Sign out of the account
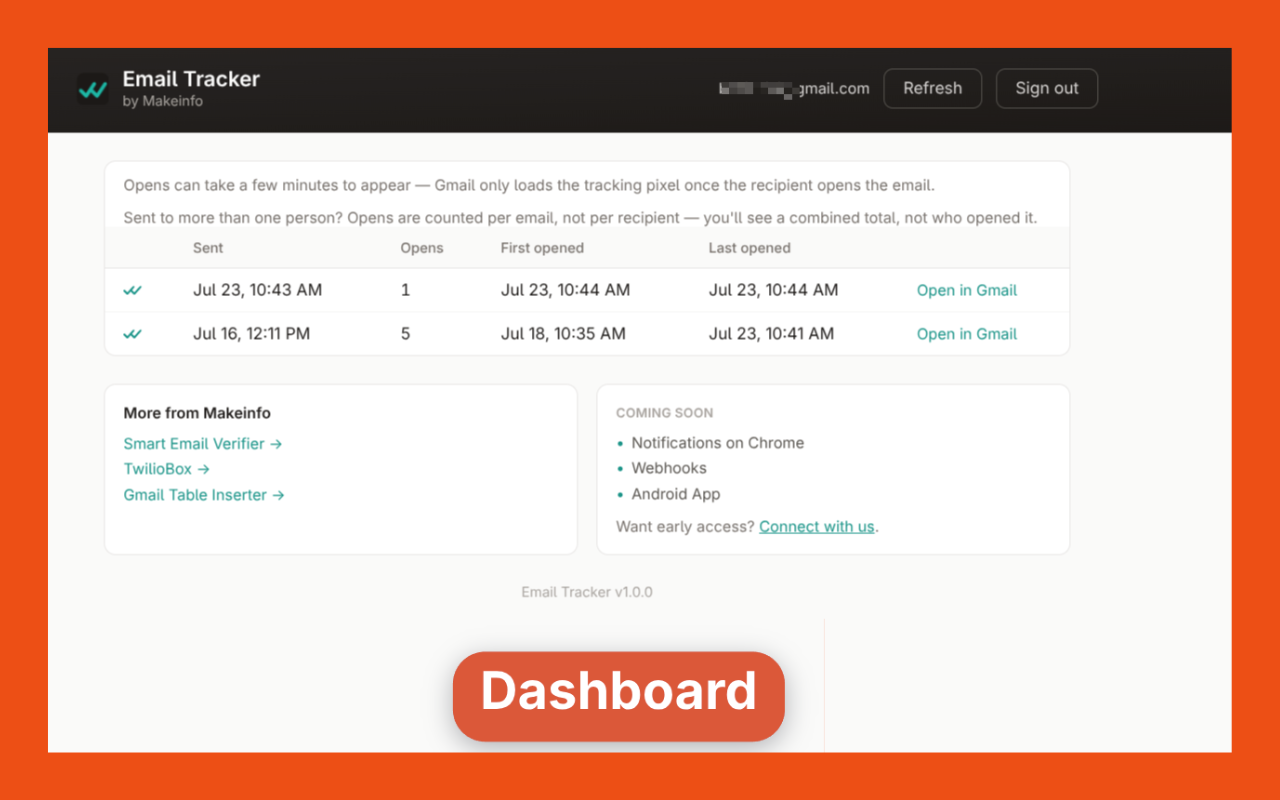The width and height of the screenshot is (1280, 800). [1047, 88]
